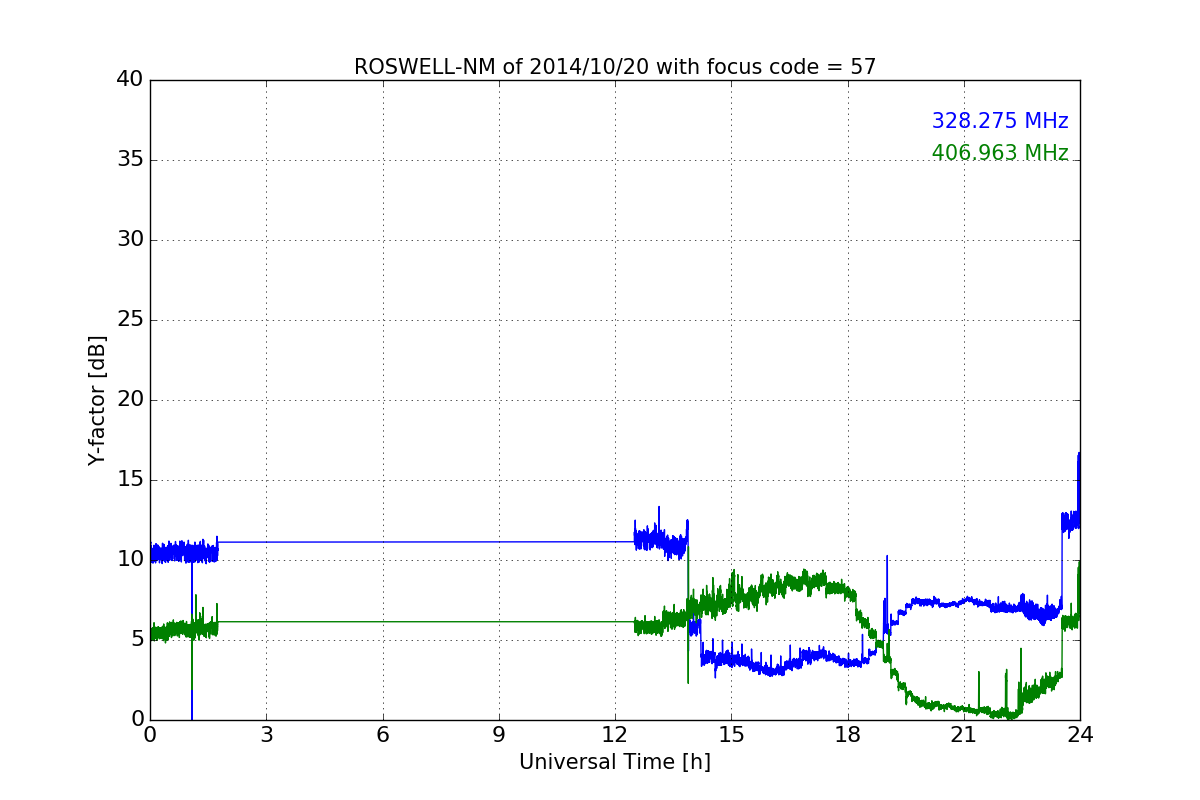
Task: Click the x-axis tick label 9
Action: (x=499, y=735)
